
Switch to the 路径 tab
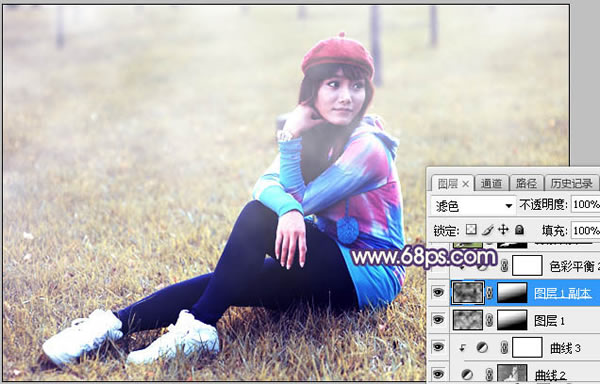(526, 184)
